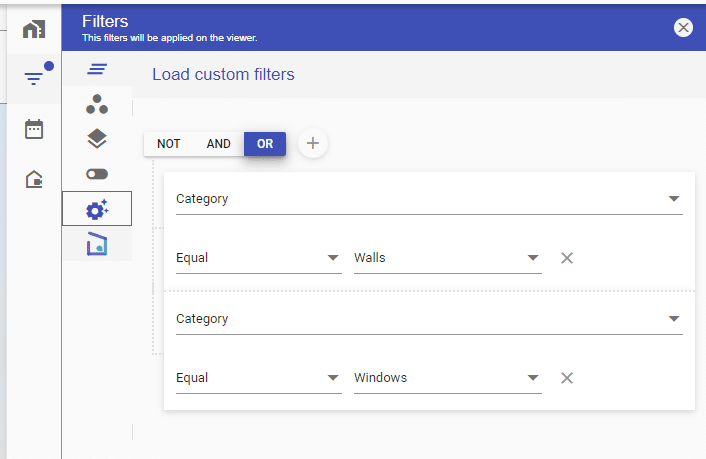Open the Walls value dropdown
The height and width of the screenshot is (459, 706).
click(448, 258)
